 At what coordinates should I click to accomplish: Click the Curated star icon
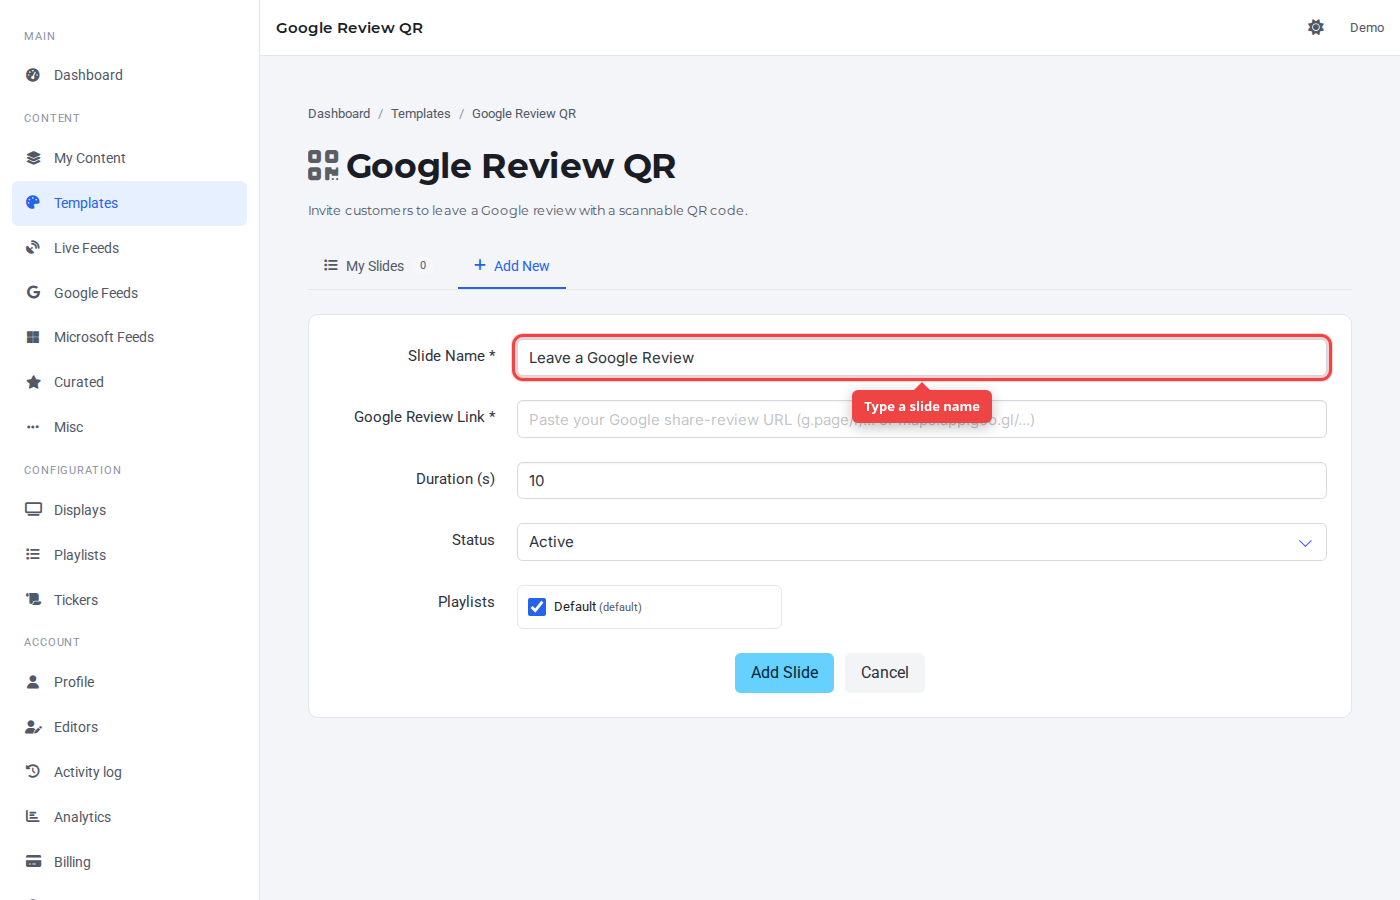point(33,382)
